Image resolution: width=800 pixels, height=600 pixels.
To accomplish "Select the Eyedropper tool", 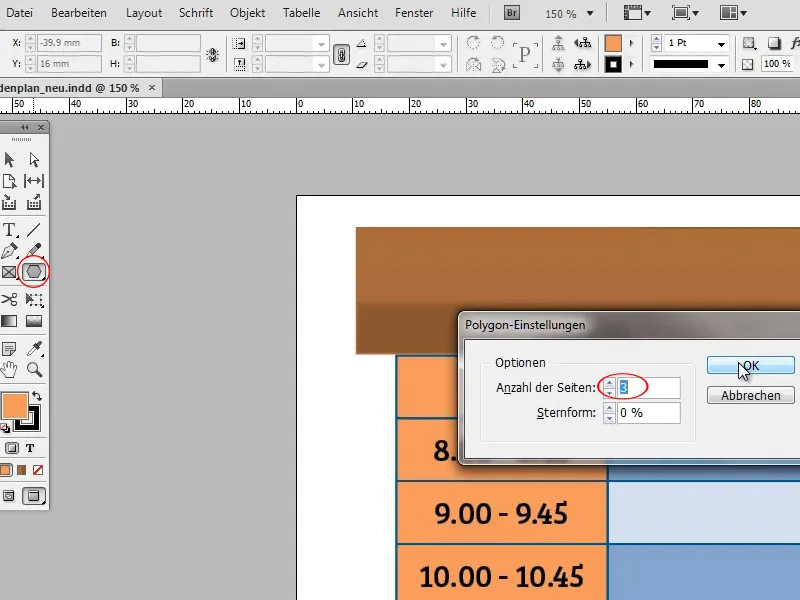I will pyautogui.click(x=34, y=348).
